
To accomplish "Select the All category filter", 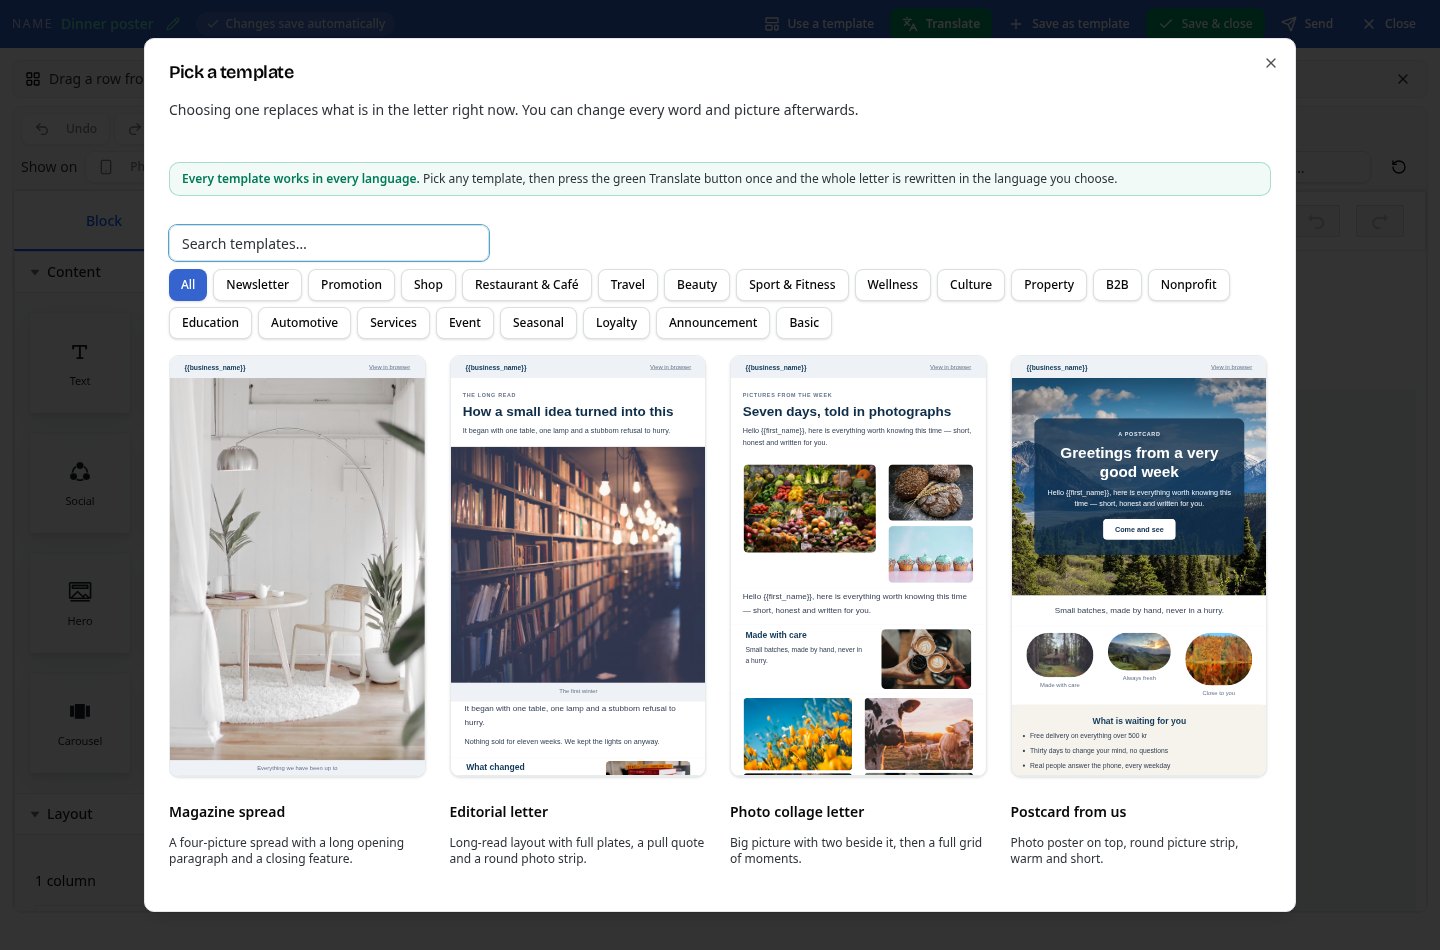I will pyautogui.click(x=188, y=285).
